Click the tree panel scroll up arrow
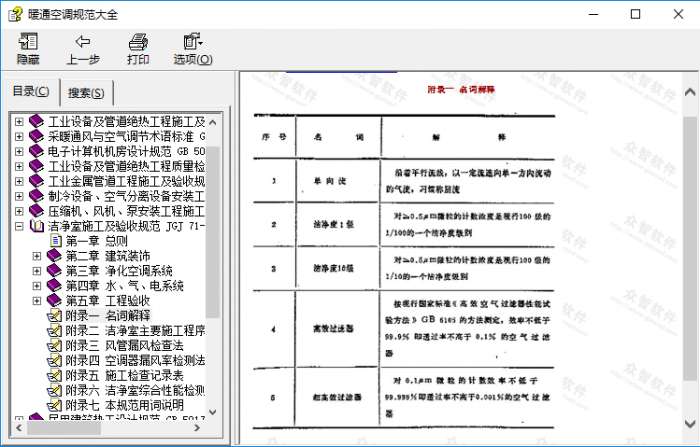Image resolution: width=700 pixels, height=447 pixels. click(213, 122)
